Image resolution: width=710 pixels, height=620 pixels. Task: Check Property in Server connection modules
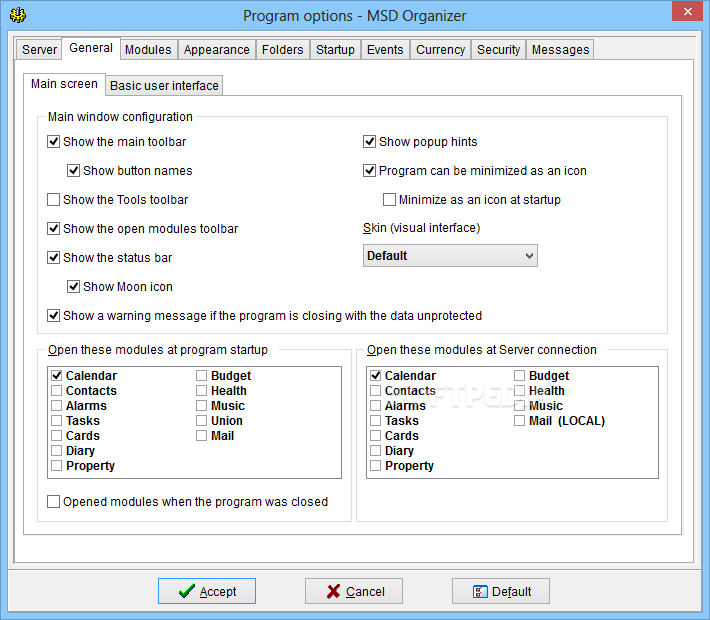(x=375, y=465)
